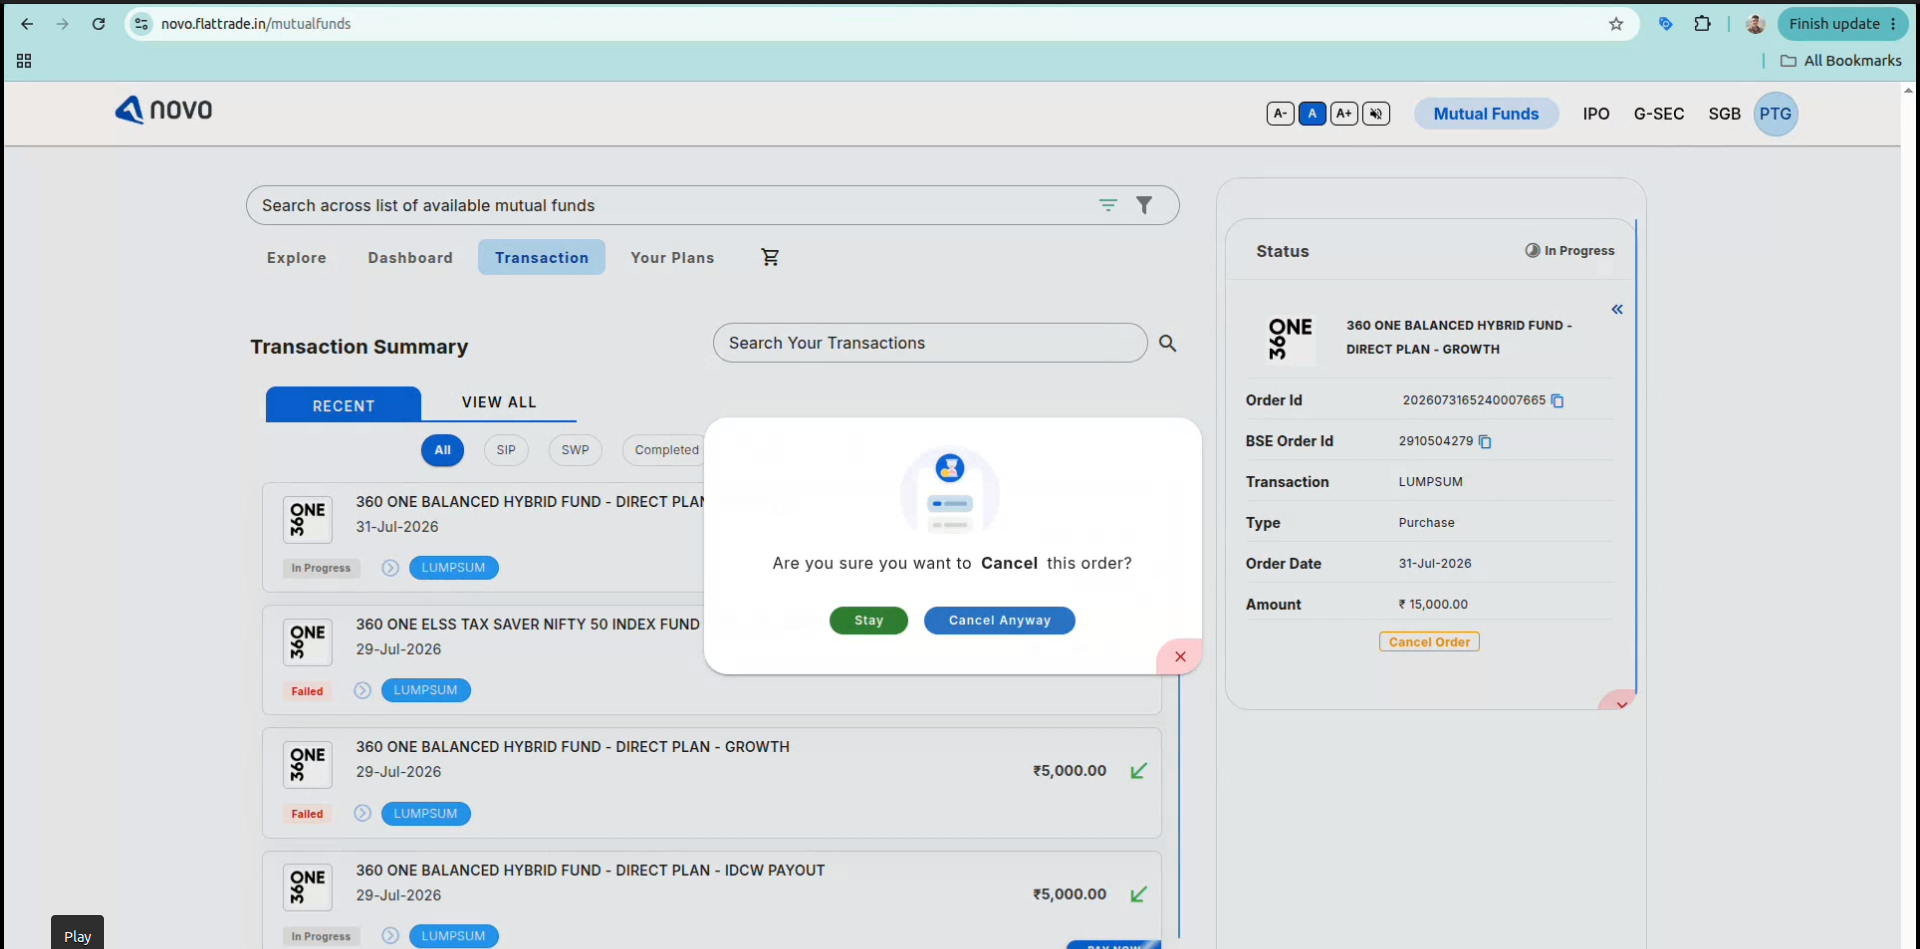Bookmark this page with the star icon
1920x949 pixels.
[1616, 24]
